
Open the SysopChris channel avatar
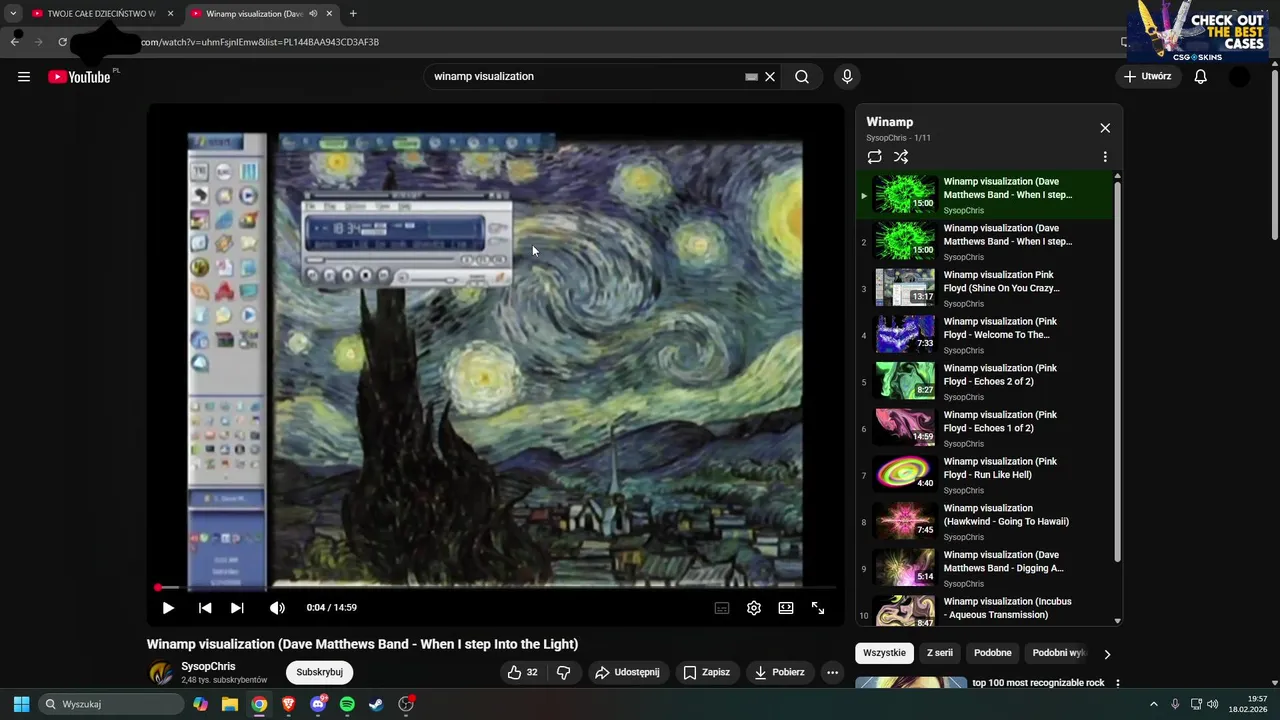click(x=160, y=673)
